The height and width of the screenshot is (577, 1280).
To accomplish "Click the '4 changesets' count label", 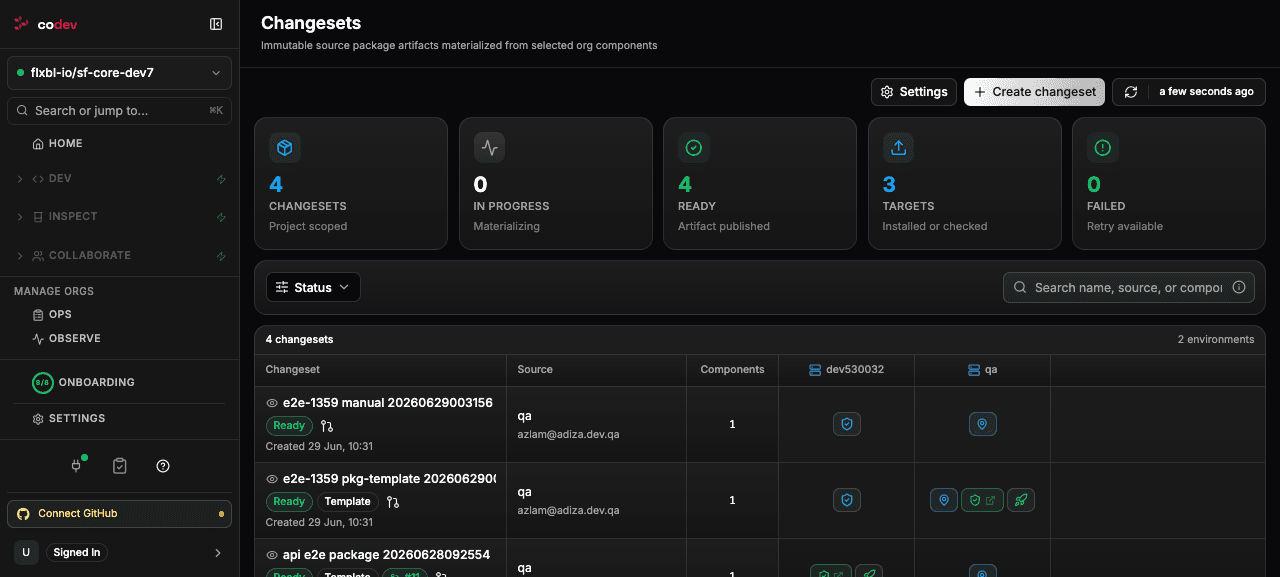I will [299, 339].
